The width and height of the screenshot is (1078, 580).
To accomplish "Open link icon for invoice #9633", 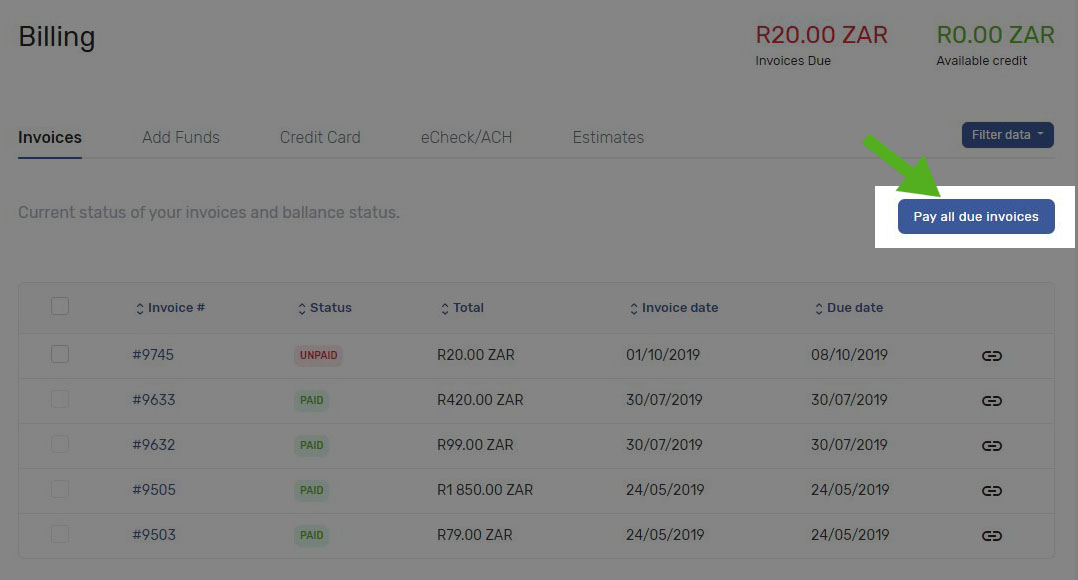I will 991,401.
